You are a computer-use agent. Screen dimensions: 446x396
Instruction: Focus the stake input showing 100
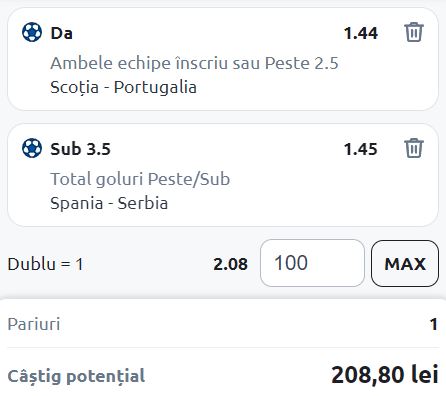(x=312, y=263)
